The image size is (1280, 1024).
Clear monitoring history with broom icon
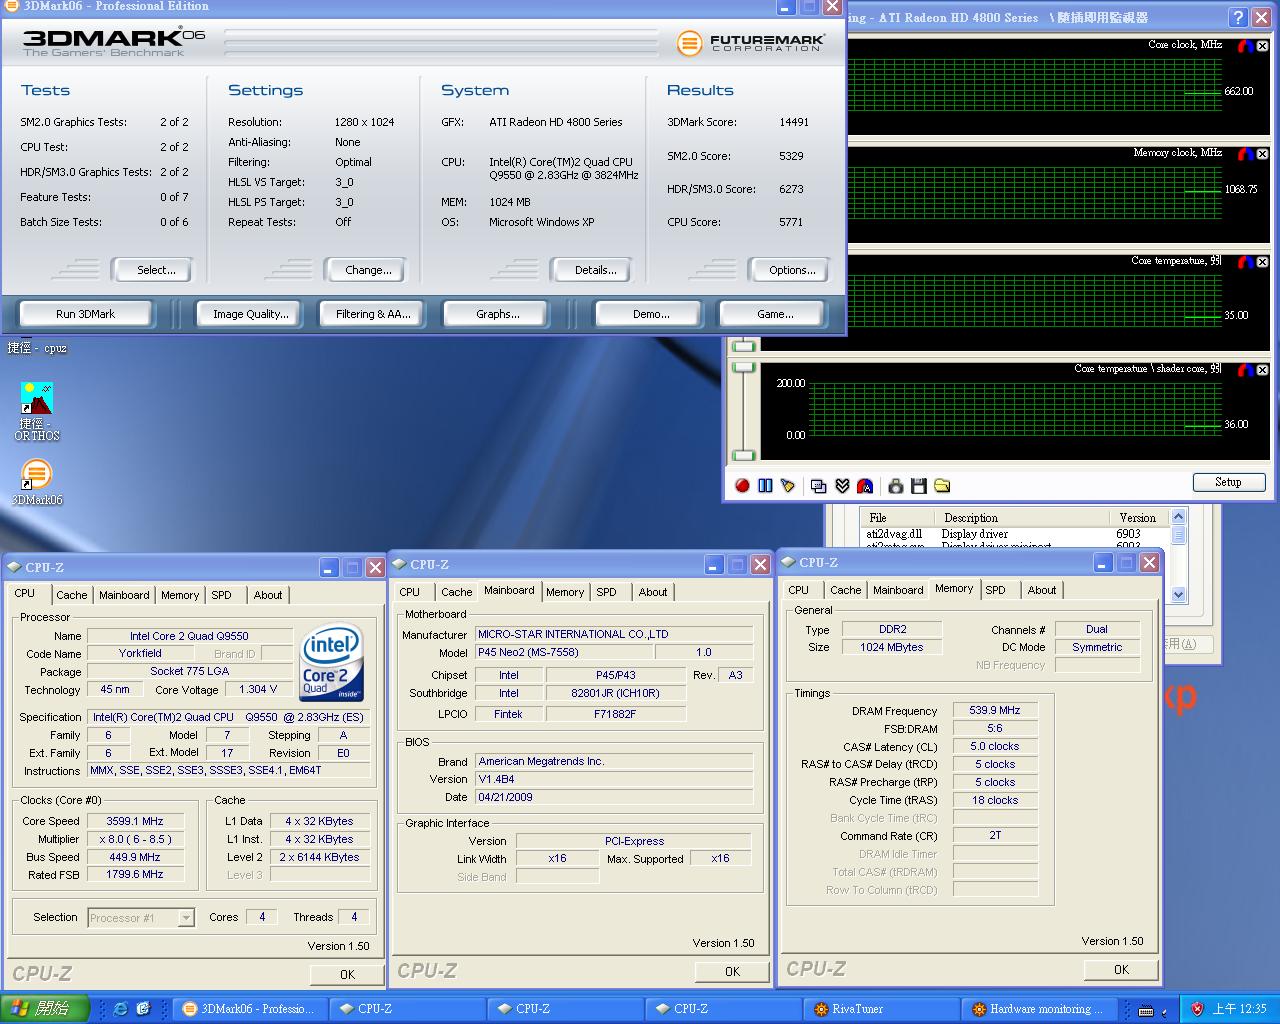point(788,485)
